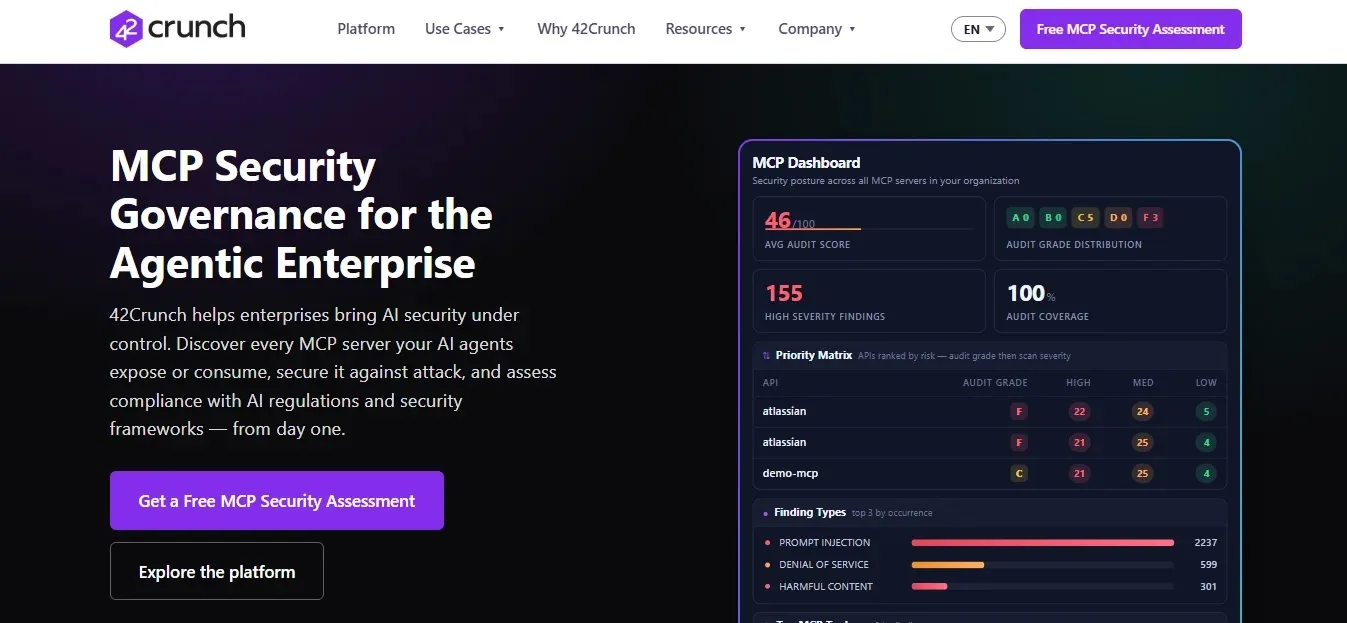
Task: Open the Resources menu
Action: [699, 29]
